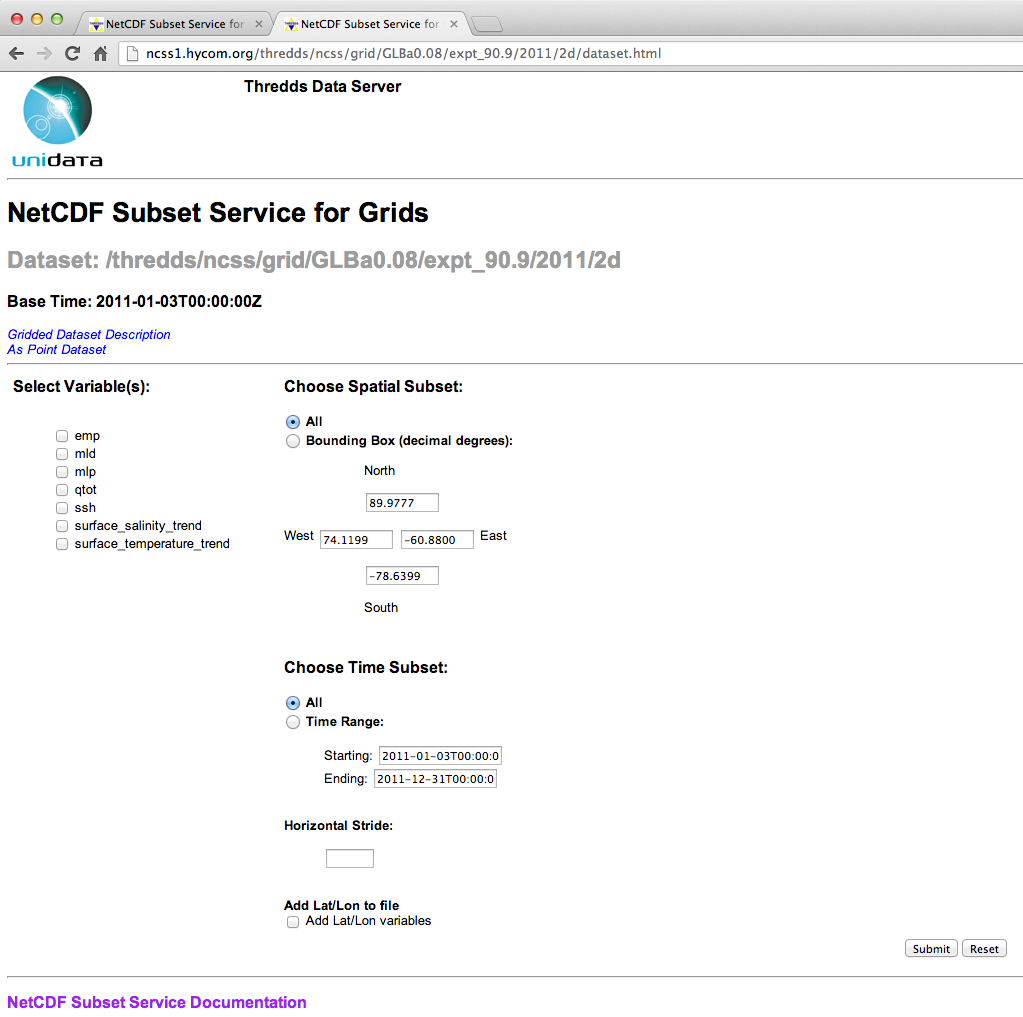Click the Horizontal Stride input box
Image resolution: width=1023 pixels, height=1017 pixels.
[x=350, y=859]
